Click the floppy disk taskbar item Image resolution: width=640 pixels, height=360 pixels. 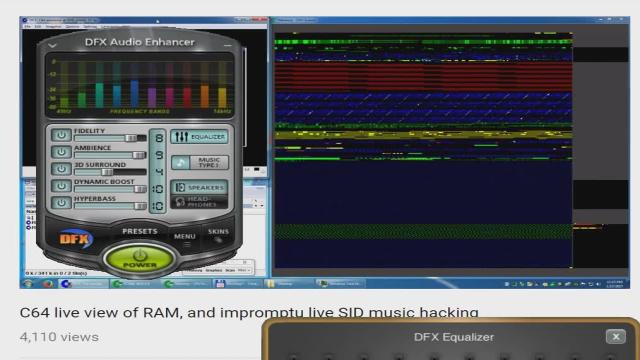click(238, 283)
